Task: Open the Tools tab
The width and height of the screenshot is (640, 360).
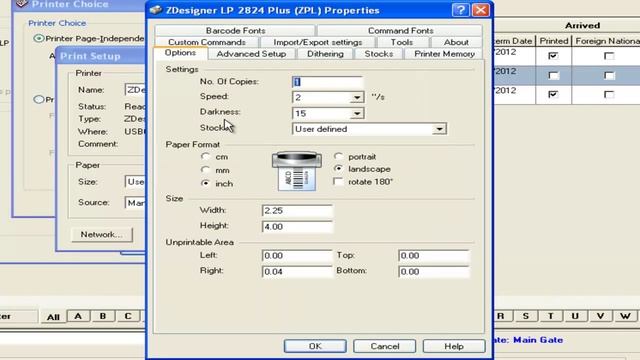Action: coord(402,42)
